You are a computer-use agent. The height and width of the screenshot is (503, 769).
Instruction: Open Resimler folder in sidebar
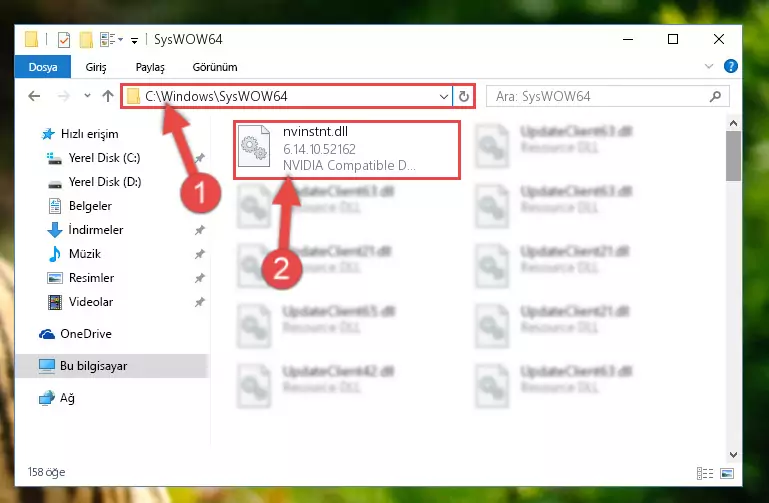pyautogui.click(x=81, y=278)
